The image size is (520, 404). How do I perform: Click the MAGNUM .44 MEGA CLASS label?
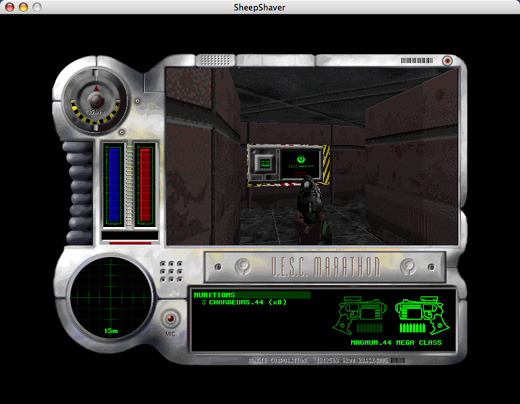point(396,342)
